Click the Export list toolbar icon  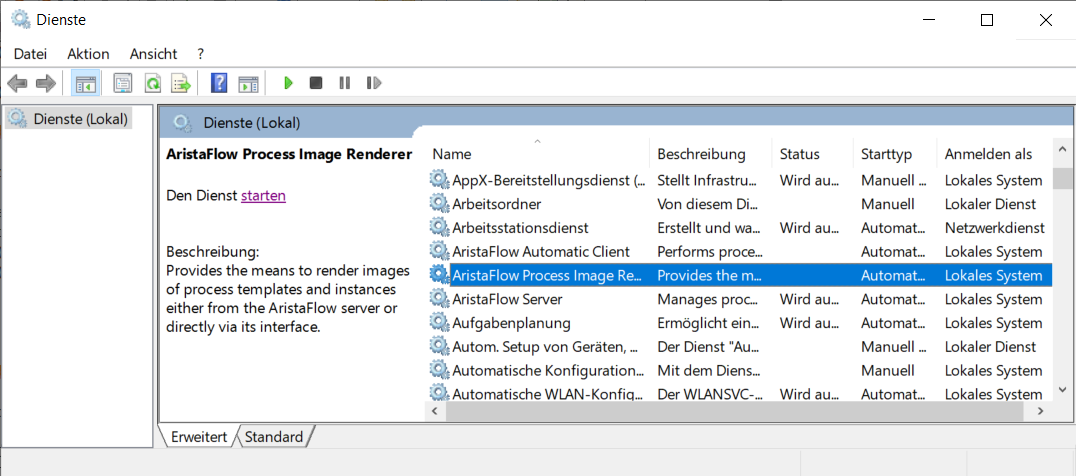pyautogui.click(x=181, y=84)
